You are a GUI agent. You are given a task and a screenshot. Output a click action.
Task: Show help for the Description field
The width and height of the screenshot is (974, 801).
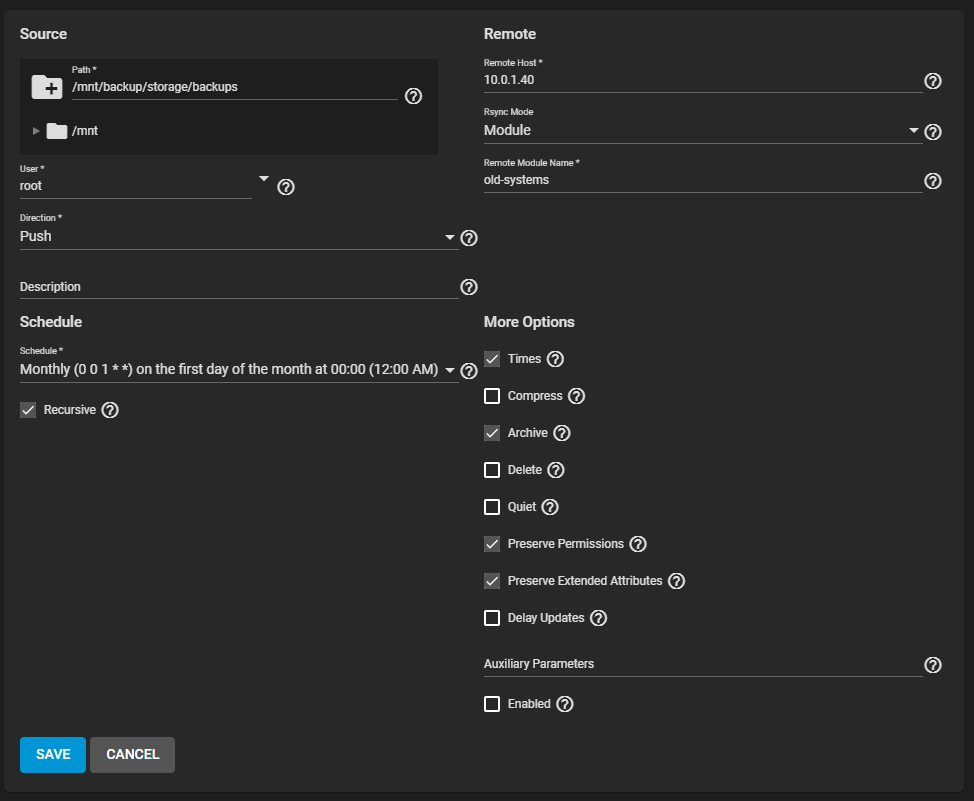469,287
